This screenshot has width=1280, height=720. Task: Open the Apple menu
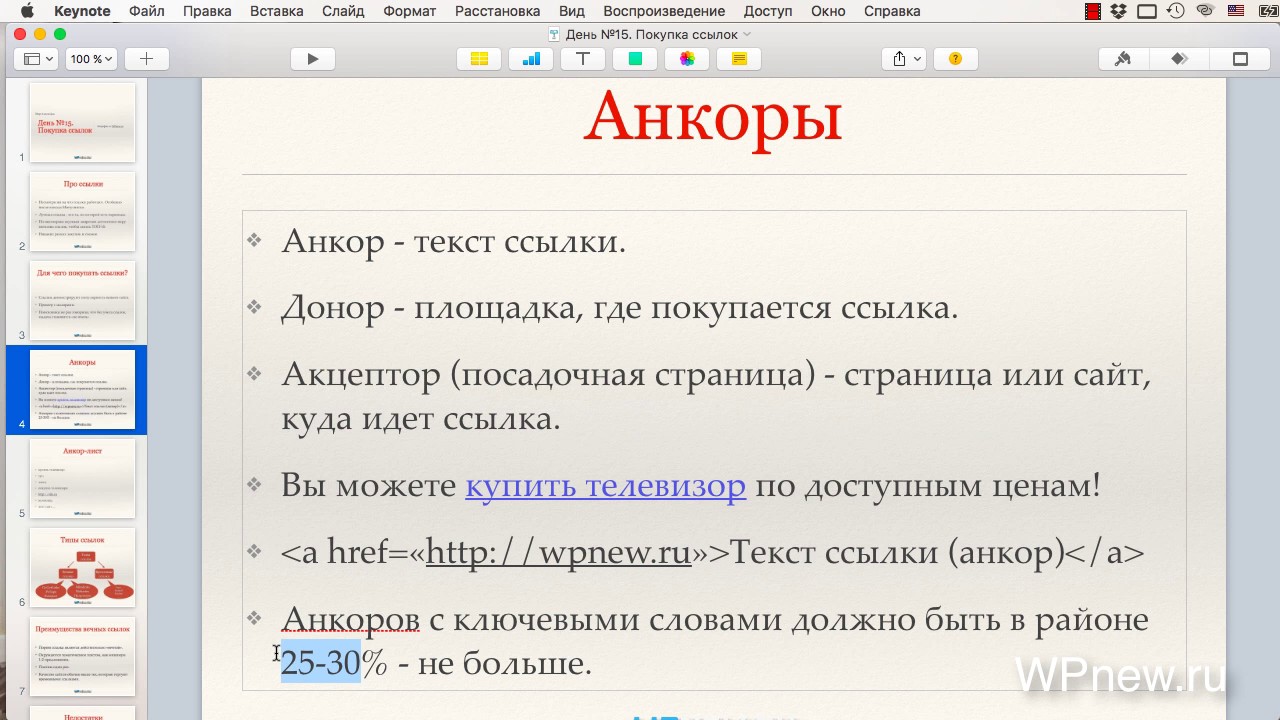point(27,11)
